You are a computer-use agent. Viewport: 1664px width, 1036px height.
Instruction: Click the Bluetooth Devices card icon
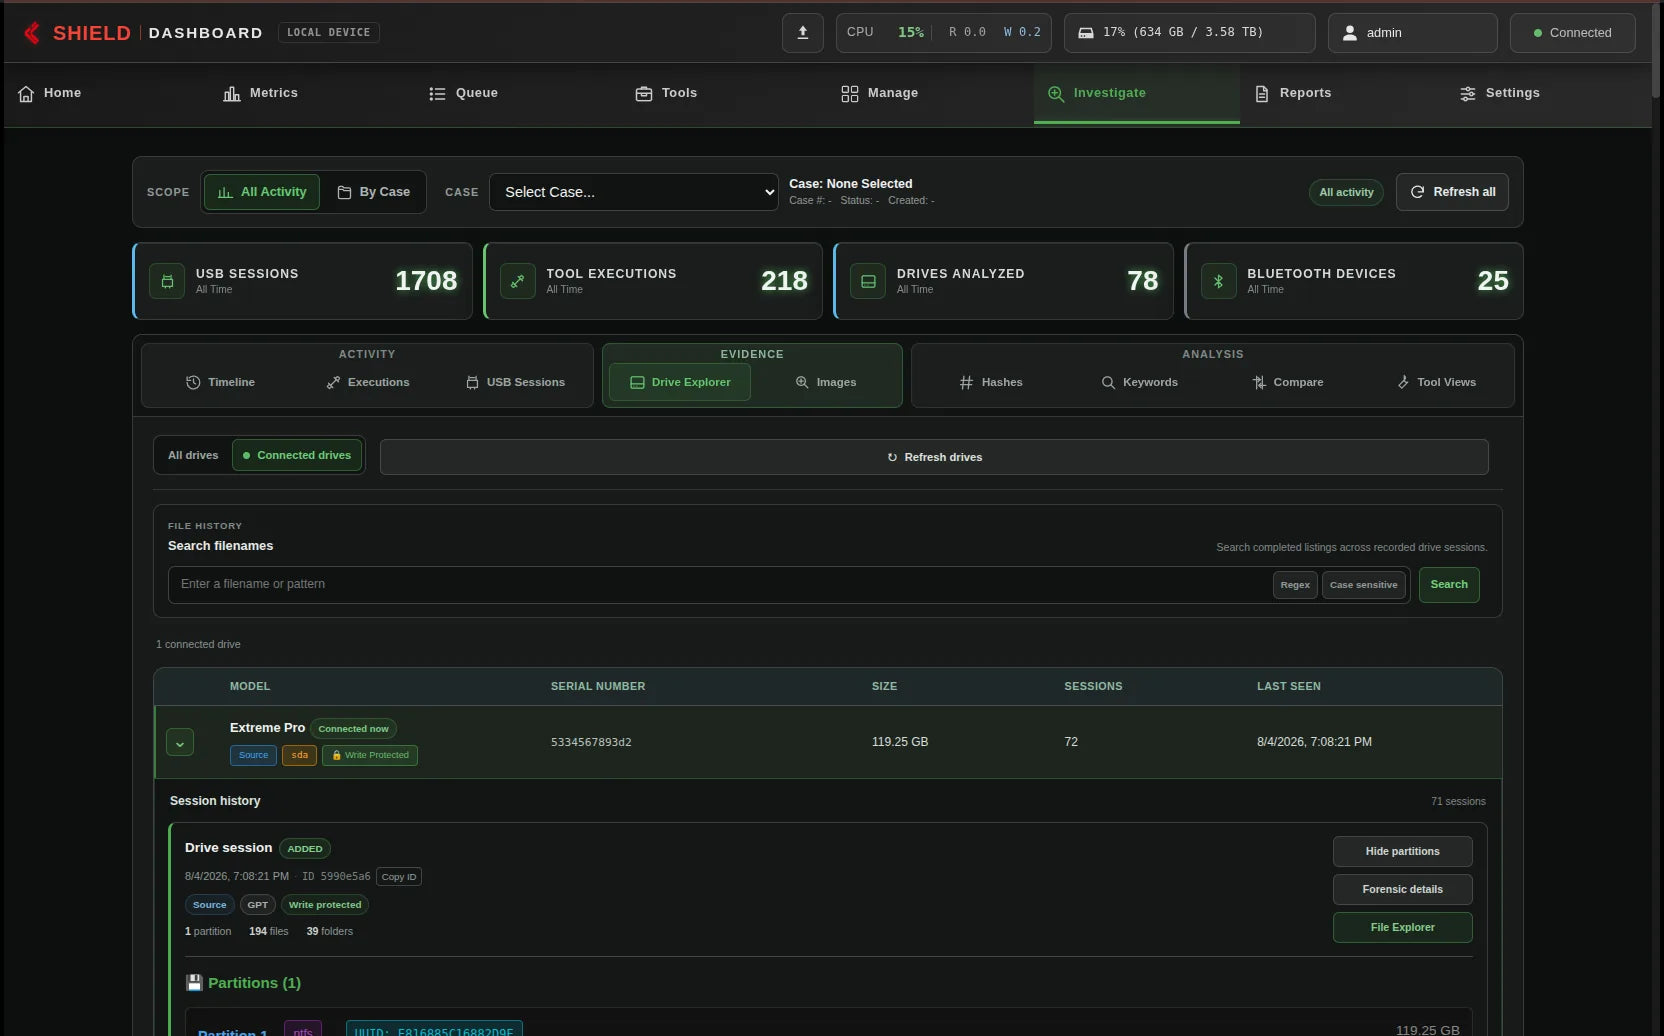[x=1218, y=281]
